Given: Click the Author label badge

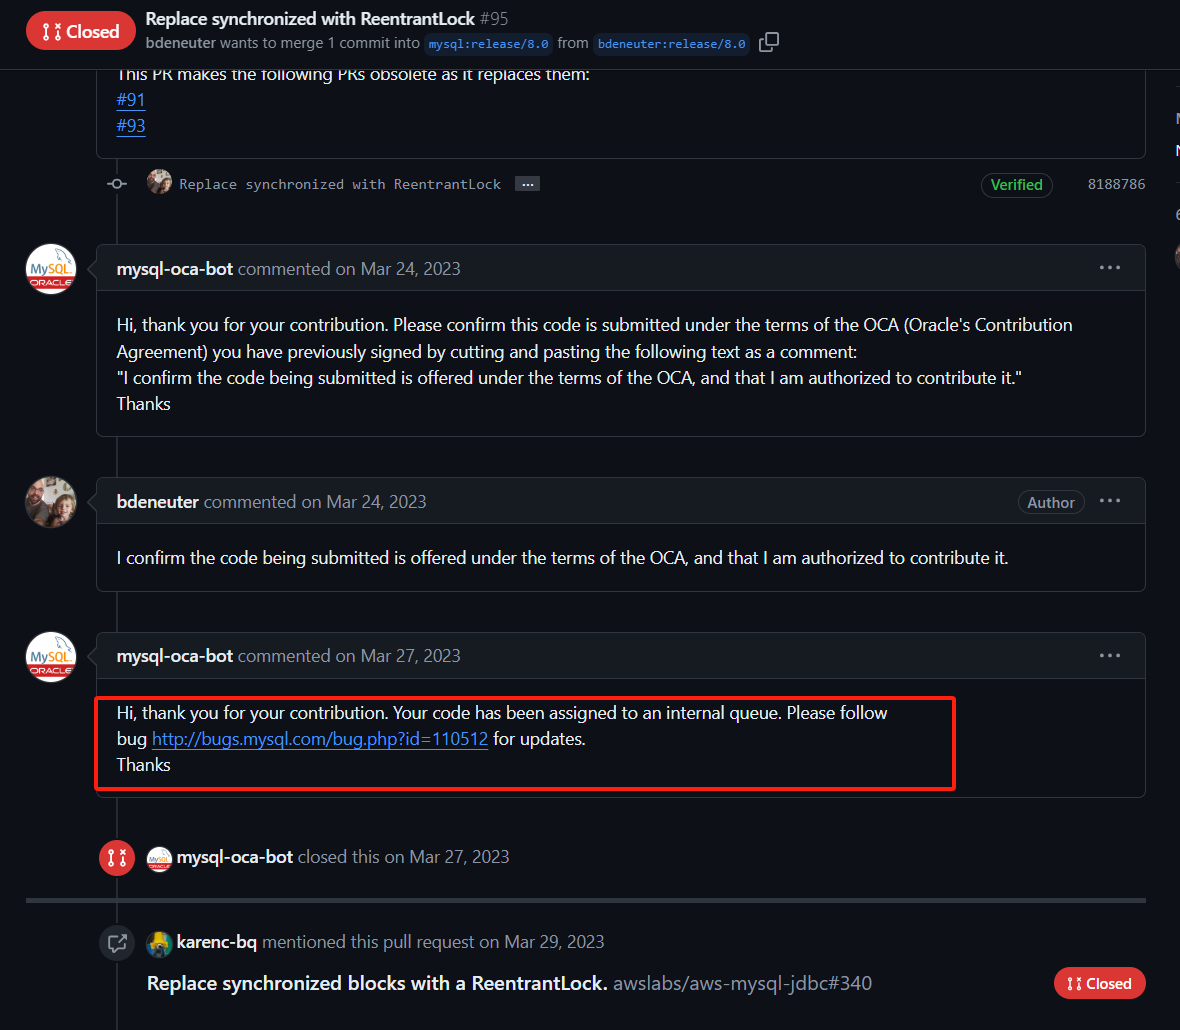Looking at the screenshot, I should pos(1050,503).
